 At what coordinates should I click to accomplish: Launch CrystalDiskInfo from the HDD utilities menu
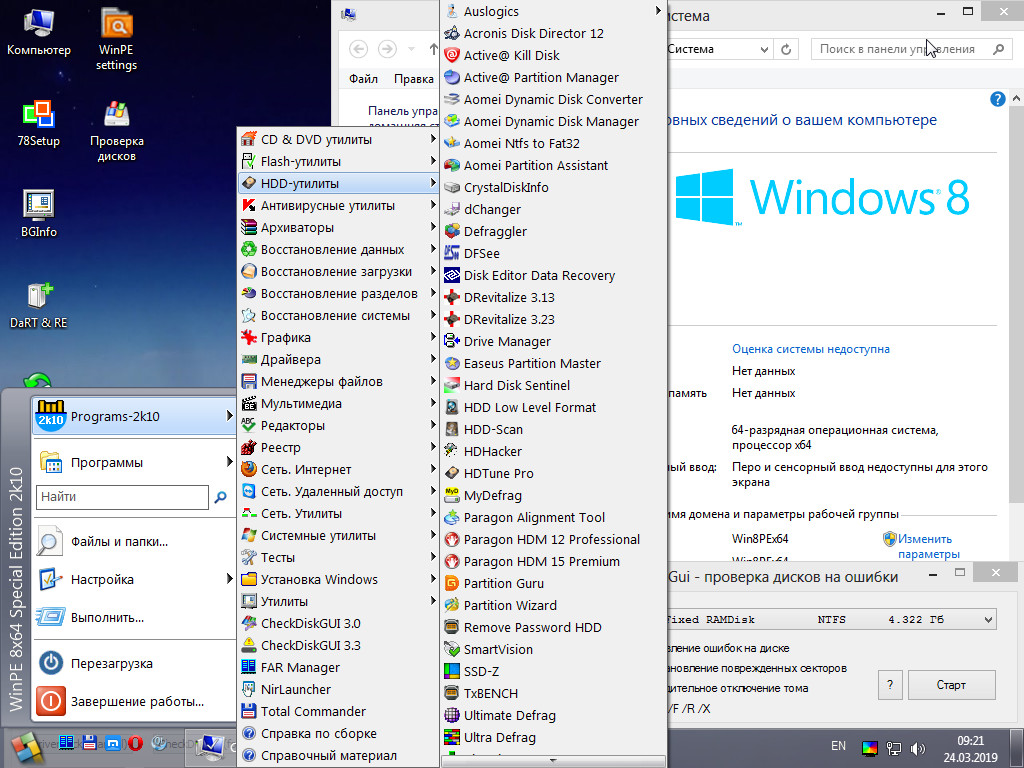click(506, 187)
